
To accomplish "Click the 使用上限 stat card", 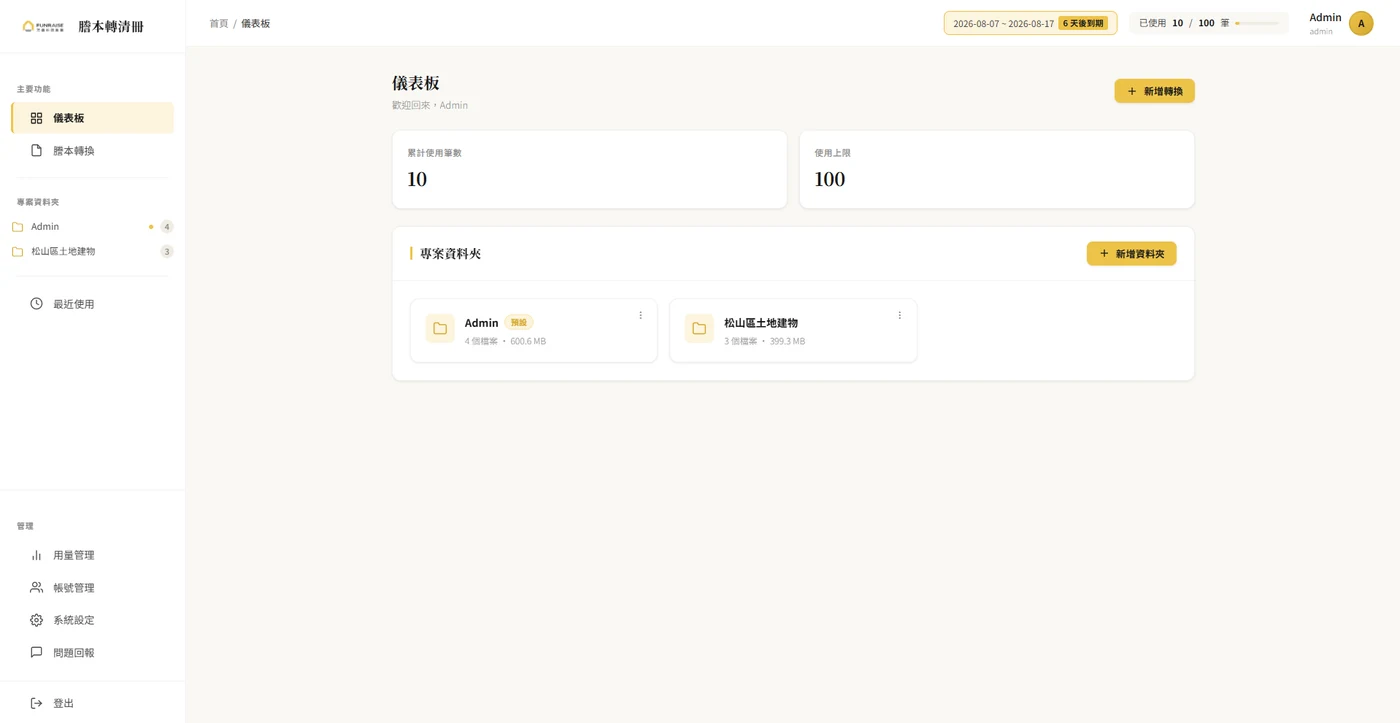I will pos(997,170).
